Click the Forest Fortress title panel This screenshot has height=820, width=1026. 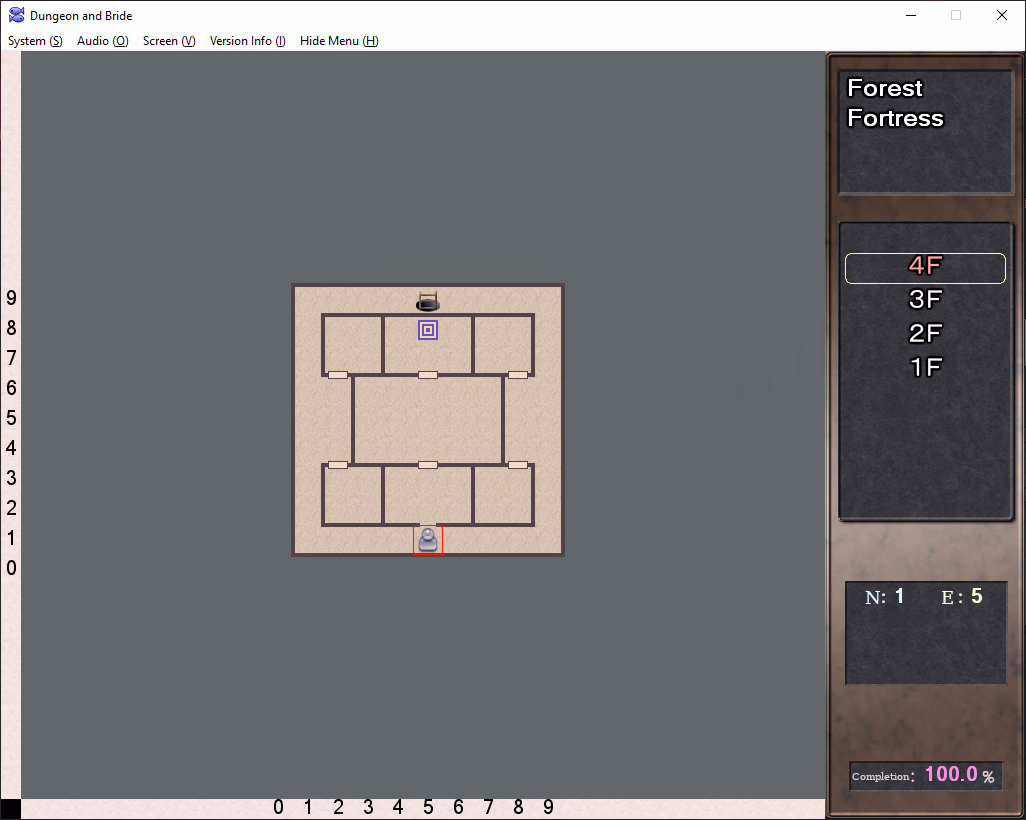pos(925,131)
